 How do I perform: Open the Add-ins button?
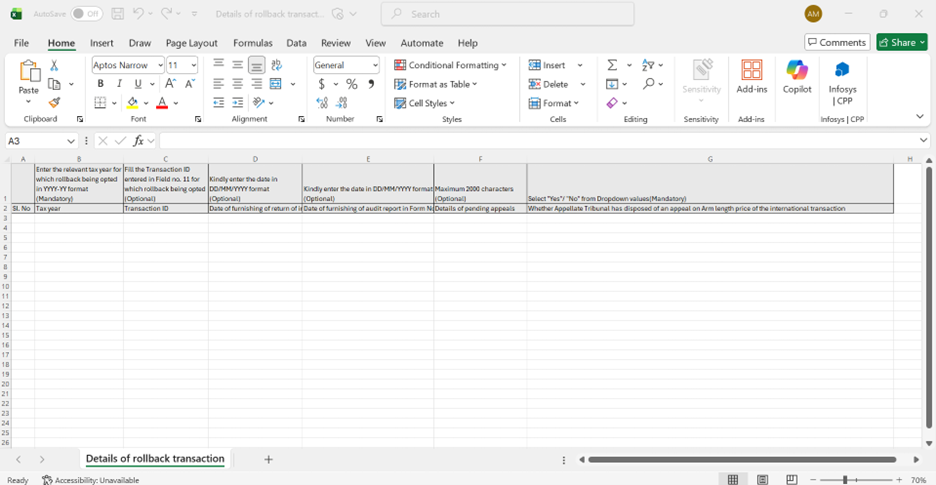pyautogui.click(x=751, y=76)
